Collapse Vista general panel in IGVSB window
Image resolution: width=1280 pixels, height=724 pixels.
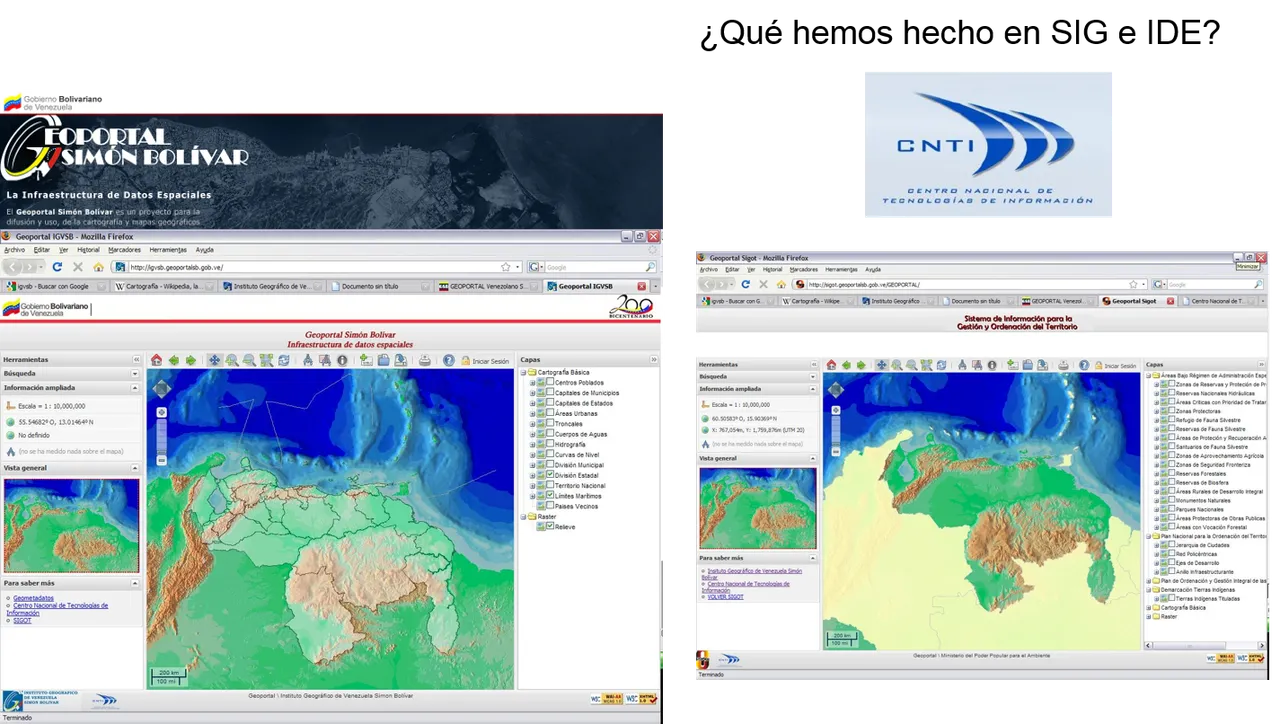tap(135, 468)
